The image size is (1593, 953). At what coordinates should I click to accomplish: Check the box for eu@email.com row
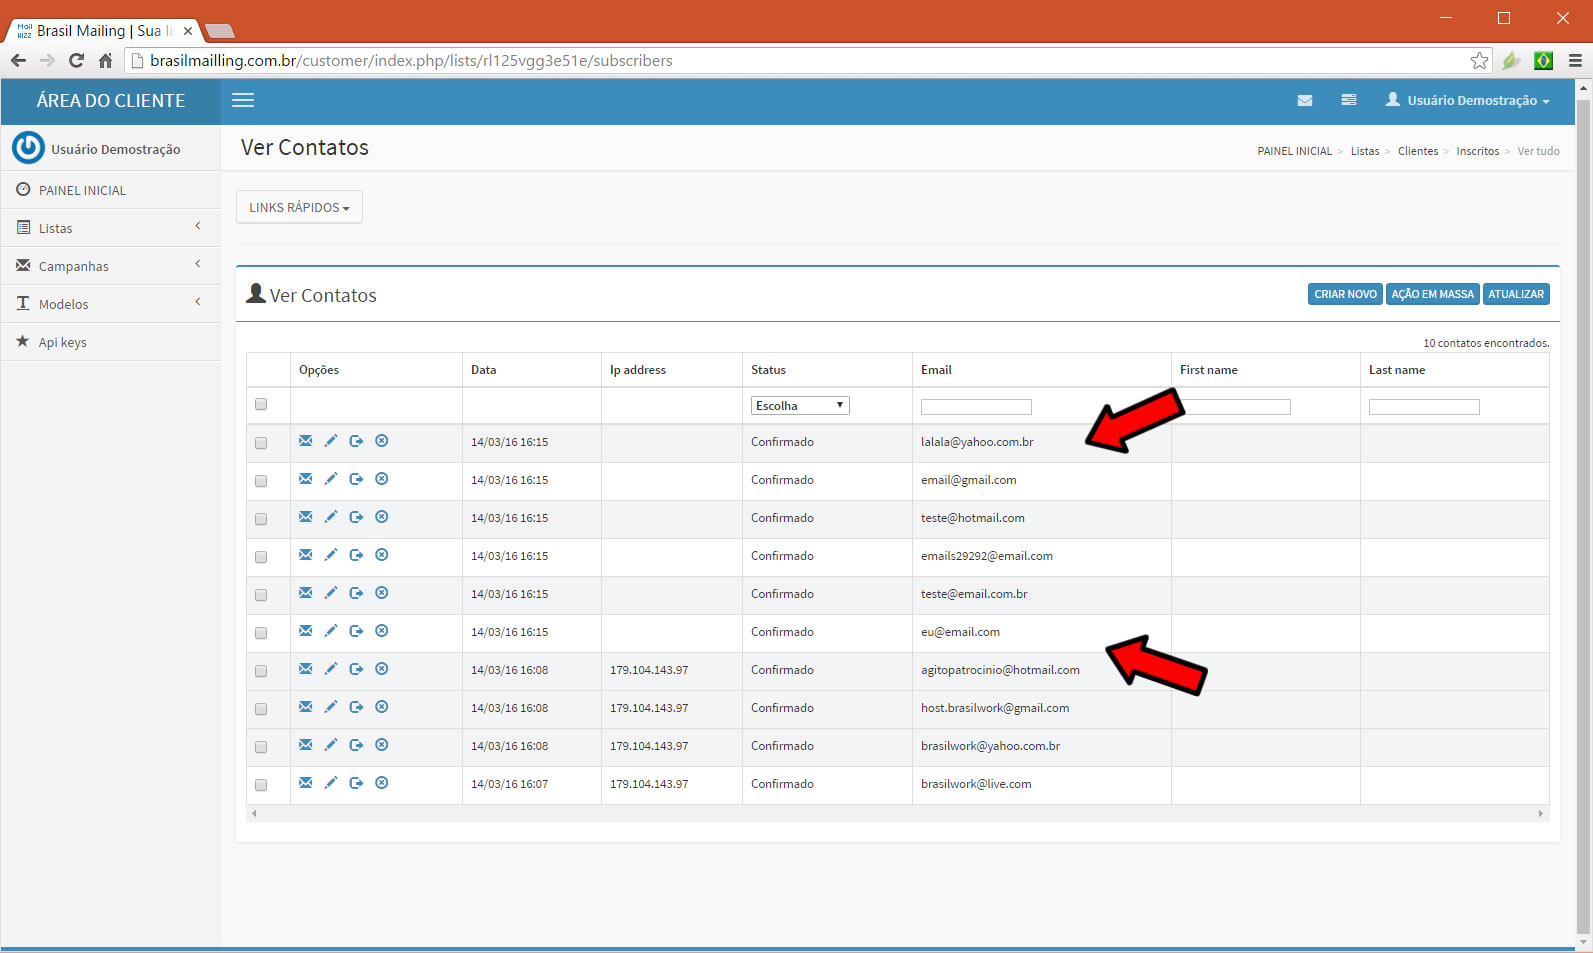[x=261, y=633]
